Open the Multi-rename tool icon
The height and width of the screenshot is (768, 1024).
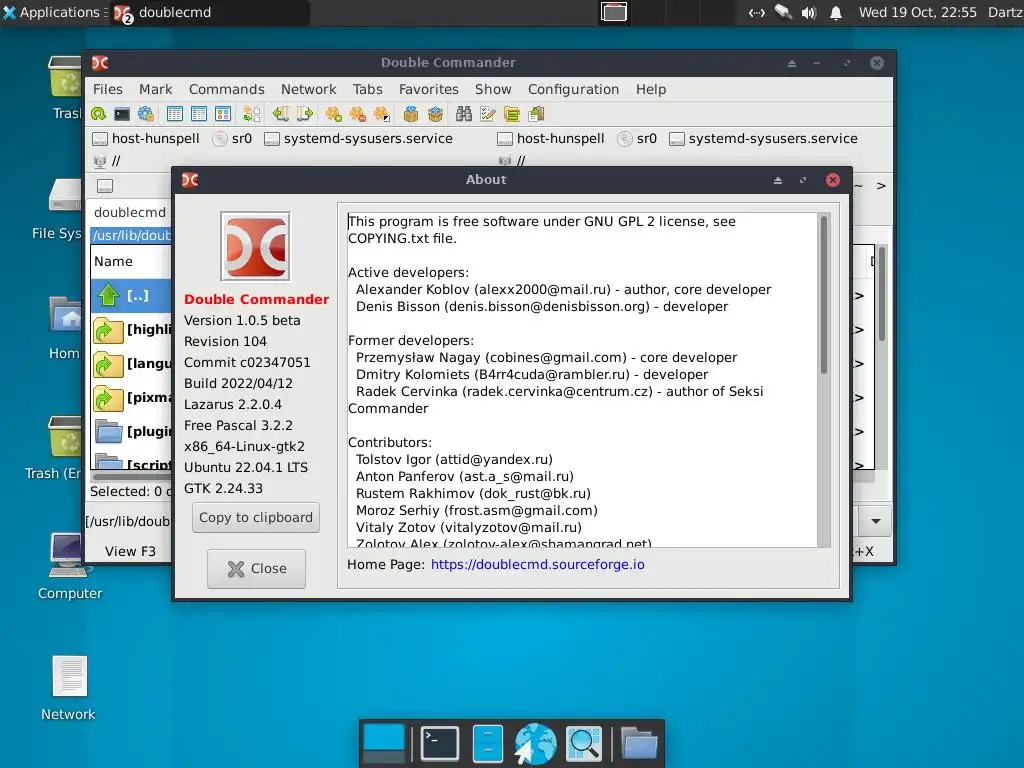[488, 114]
